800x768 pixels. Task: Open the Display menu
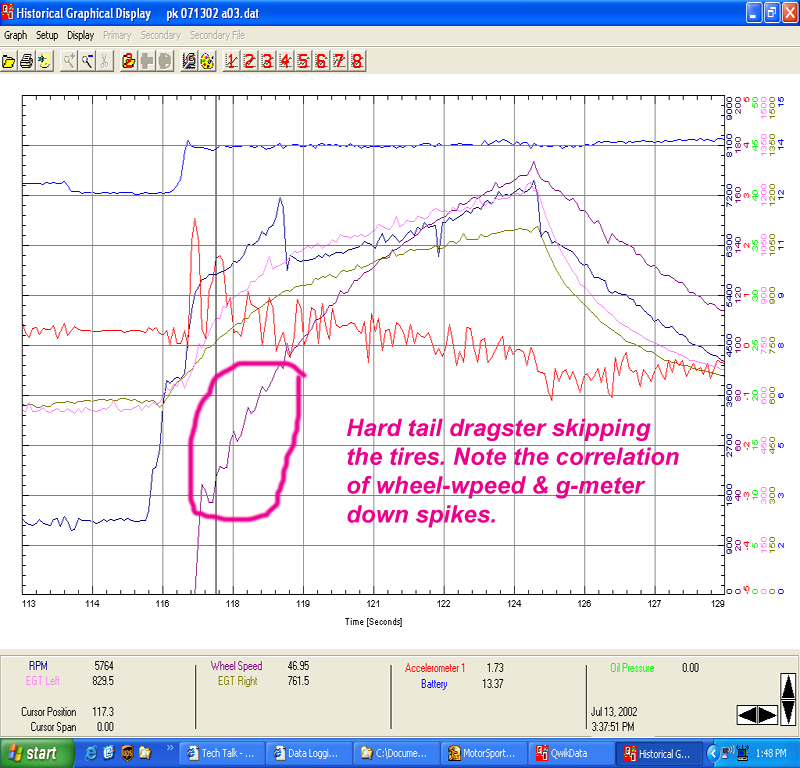(x=81, y=35)
